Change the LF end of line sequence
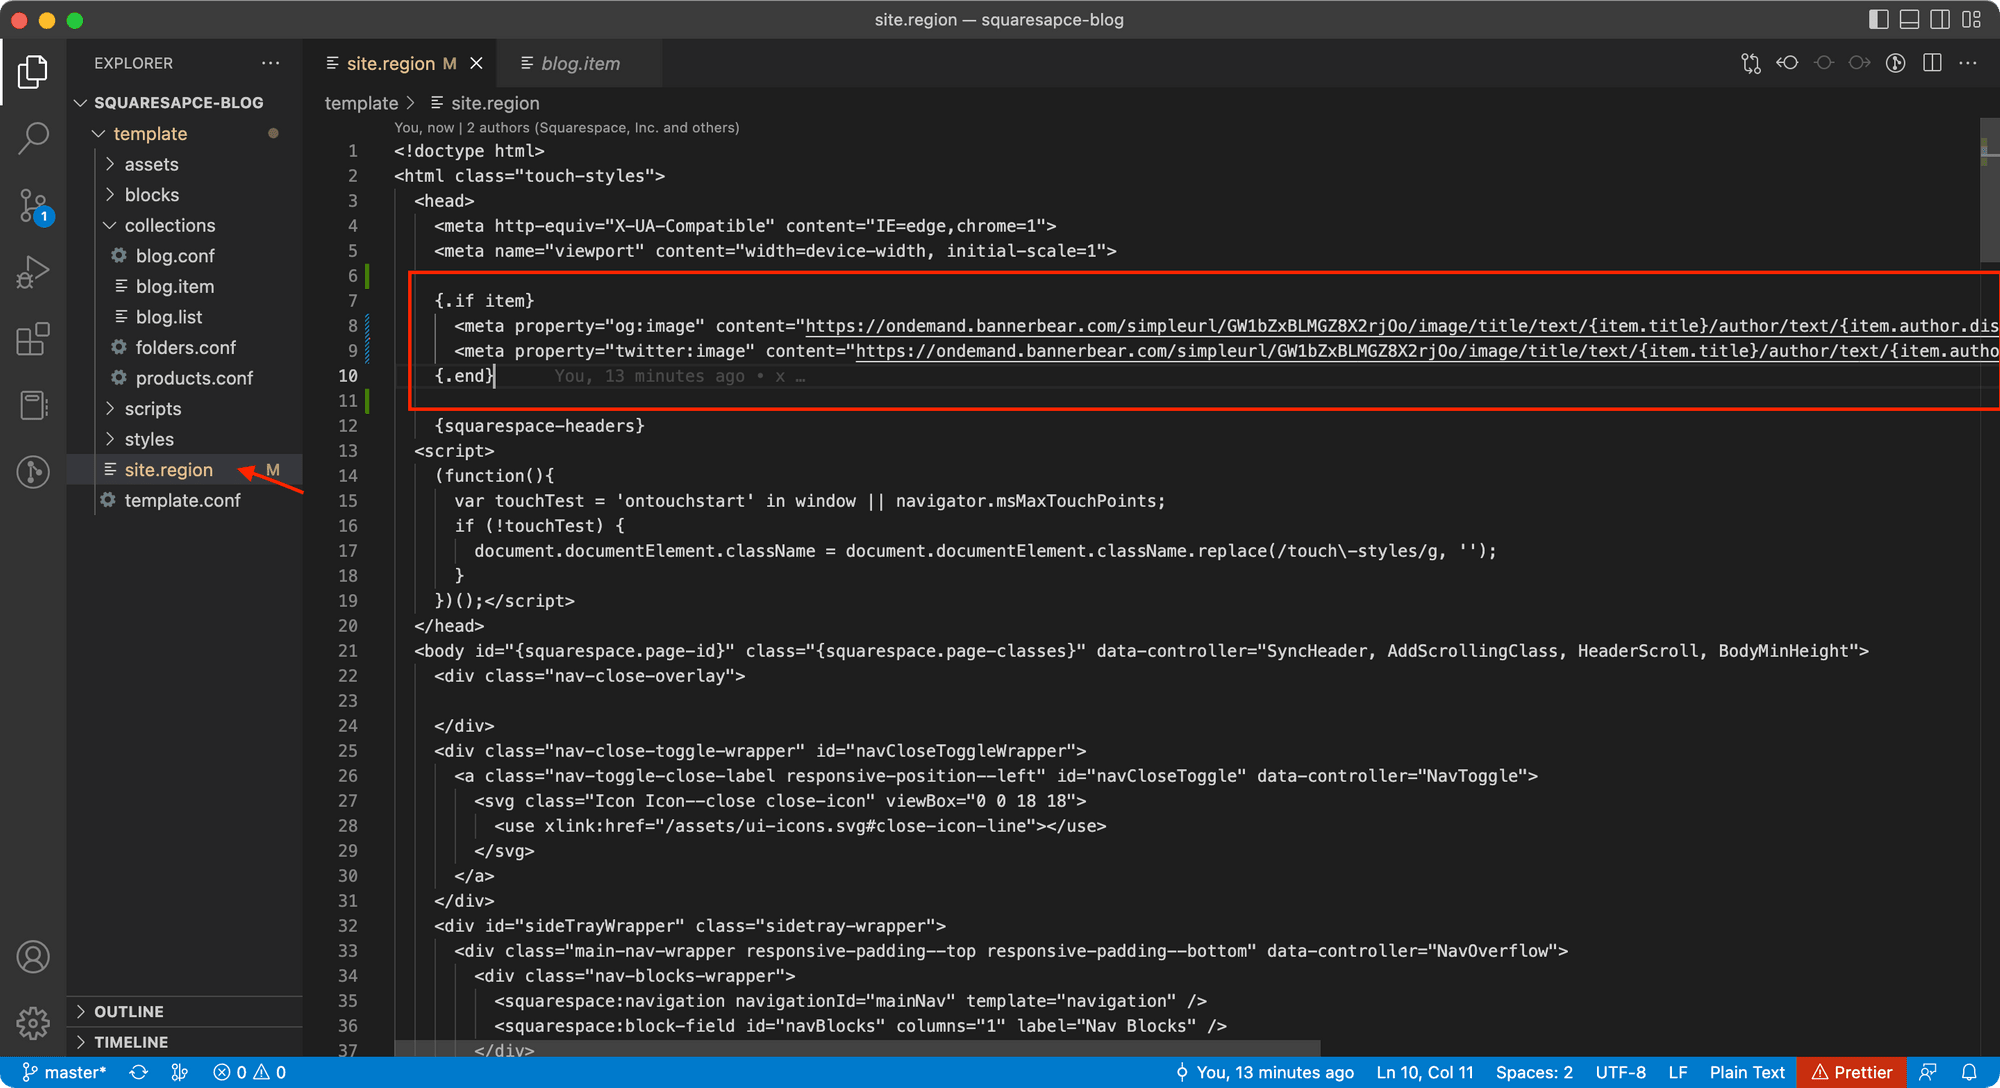Viewport: 2000px width, 1088px height. 1678,1072
